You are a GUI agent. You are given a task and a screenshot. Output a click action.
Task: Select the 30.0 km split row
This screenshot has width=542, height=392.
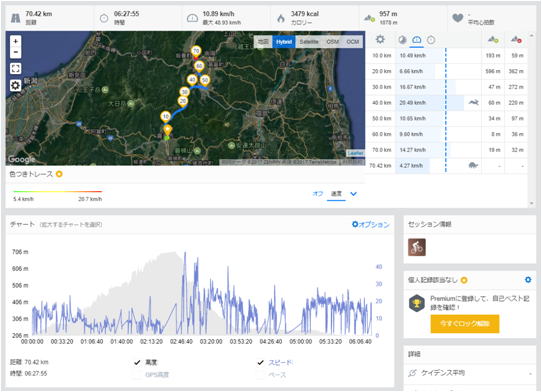(448, 87)
